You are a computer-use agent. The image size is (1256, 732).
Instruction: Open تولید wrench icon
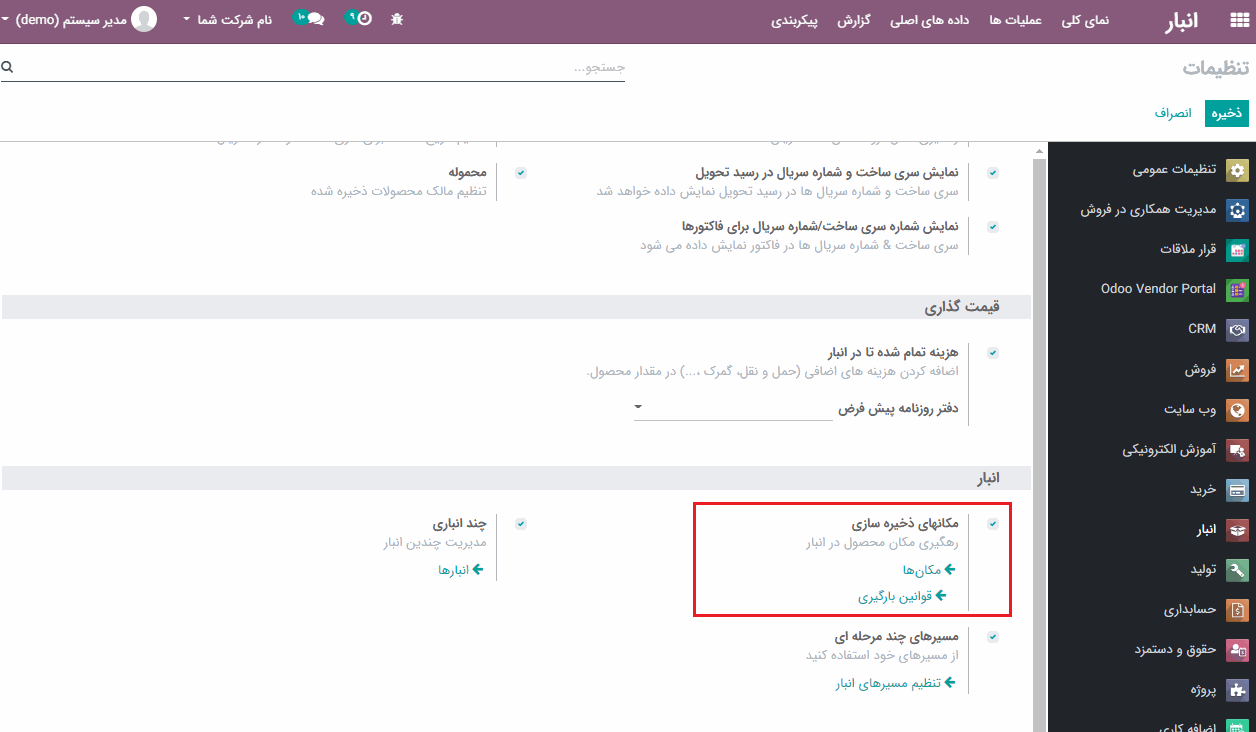1238,570
